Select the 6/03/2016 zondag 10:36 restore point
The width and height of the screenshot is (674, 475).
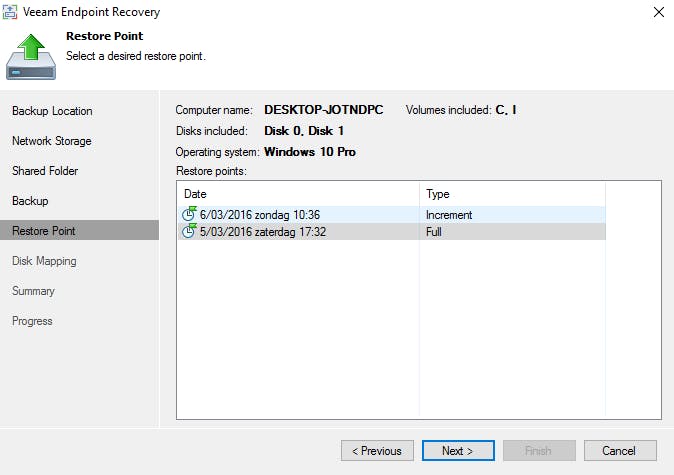coord(392,215)
